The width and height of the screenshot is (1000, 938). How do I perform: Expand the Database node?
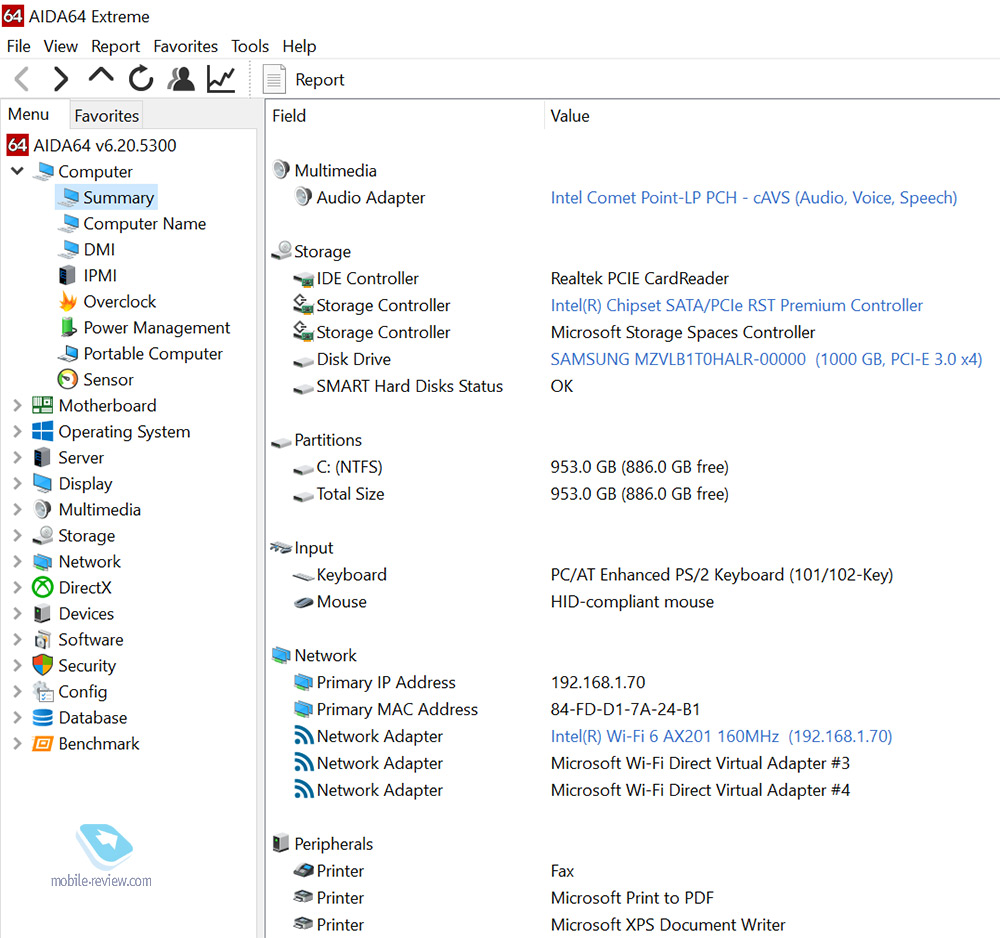[17, 718]
